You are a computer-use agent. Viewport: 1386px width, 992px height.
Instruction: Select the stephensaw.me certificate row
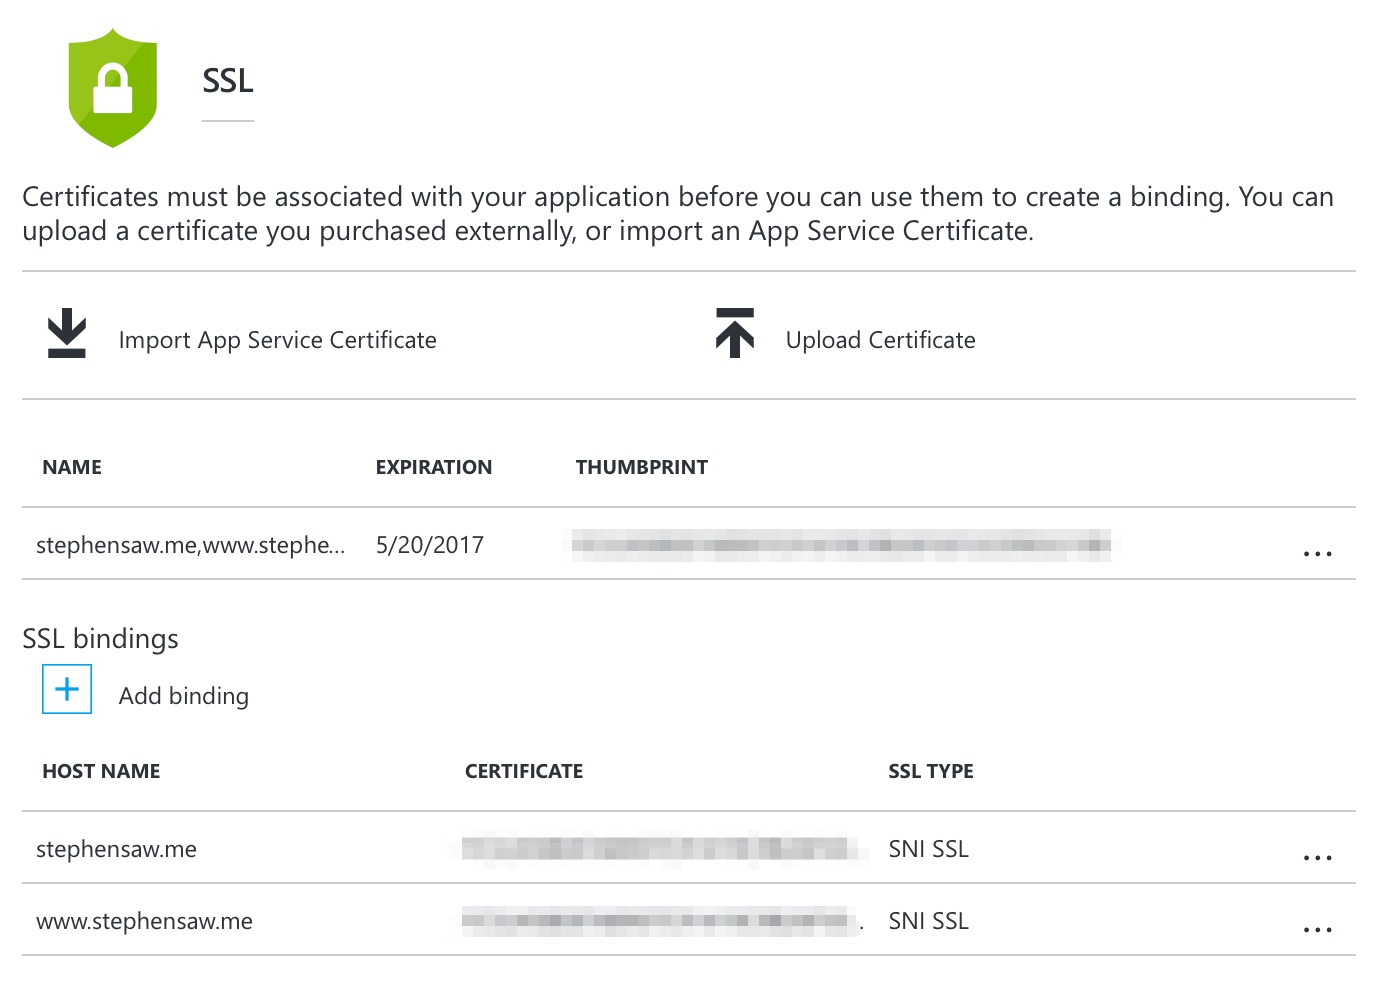190,545
